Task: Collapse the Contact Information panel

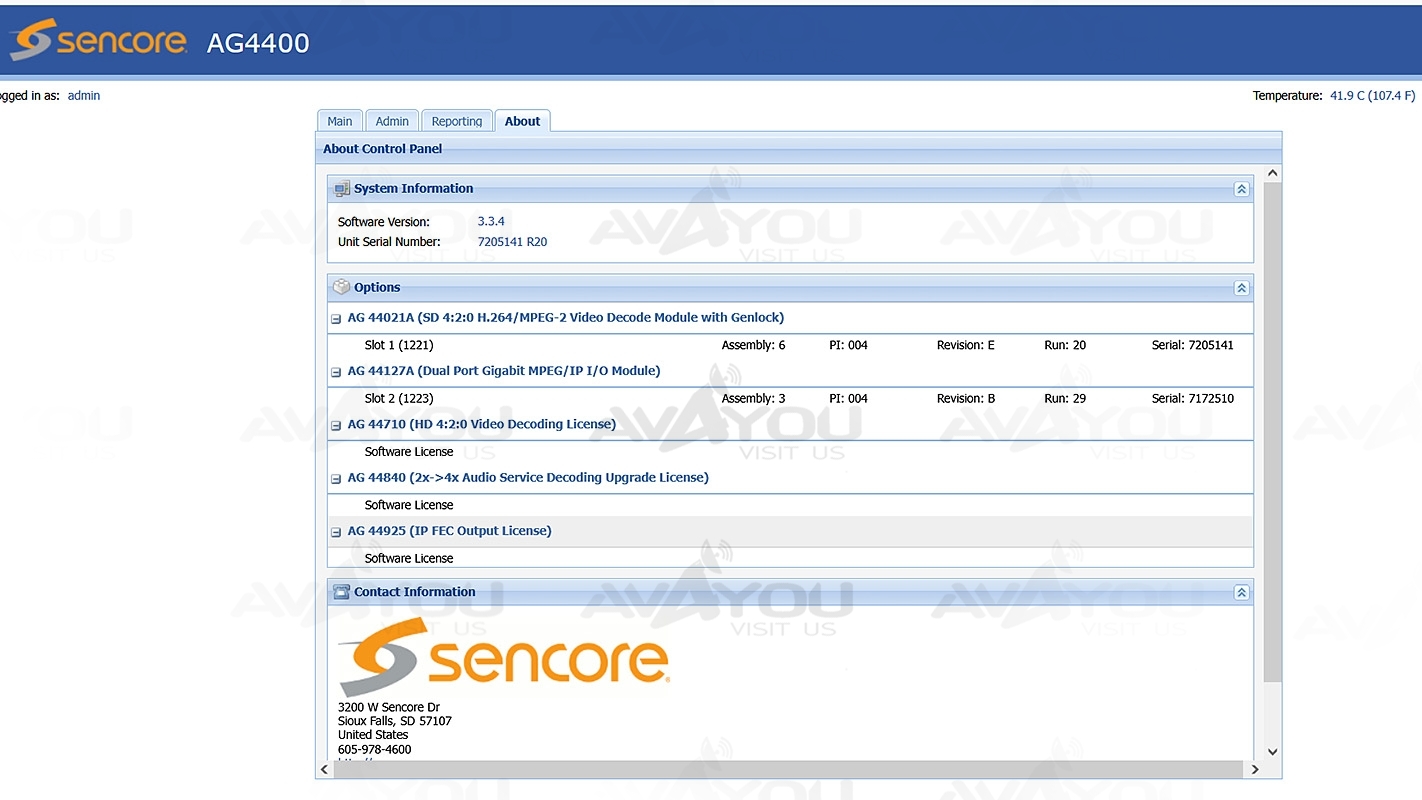Action: click(1241, 593)
